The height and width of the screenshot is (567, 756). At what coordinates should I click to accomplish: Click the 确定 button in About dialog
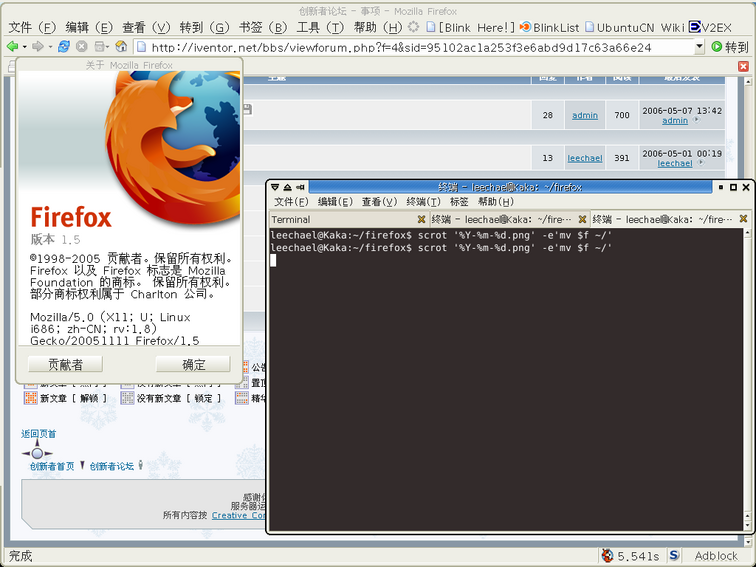pyautogui.click(x=193, y=364)
